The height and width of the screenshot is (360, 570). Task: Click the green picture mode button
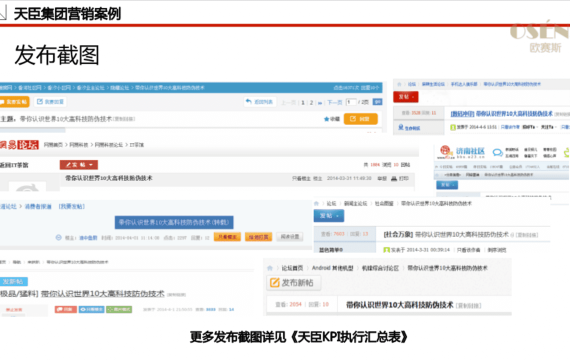click(119, 309)
